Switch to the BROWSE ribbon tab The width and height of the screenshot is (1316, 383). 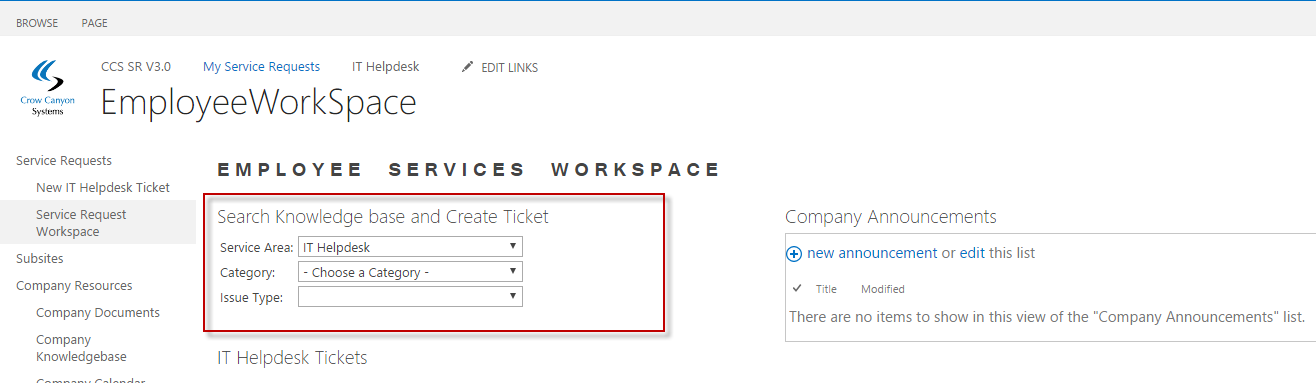pyautogui.click(x=37, y=23)
